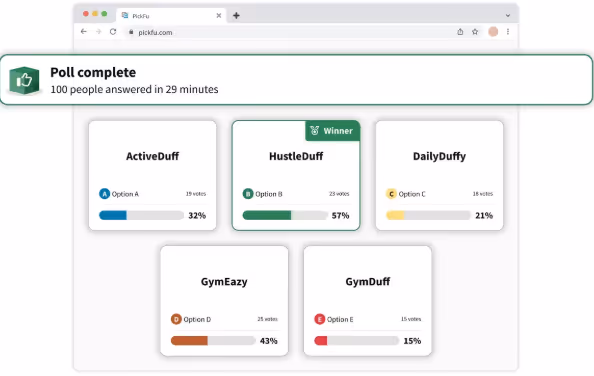The width and height of the screenshot is (594, 376).
Task: Click the Option E label
Action: click(340, 319)
